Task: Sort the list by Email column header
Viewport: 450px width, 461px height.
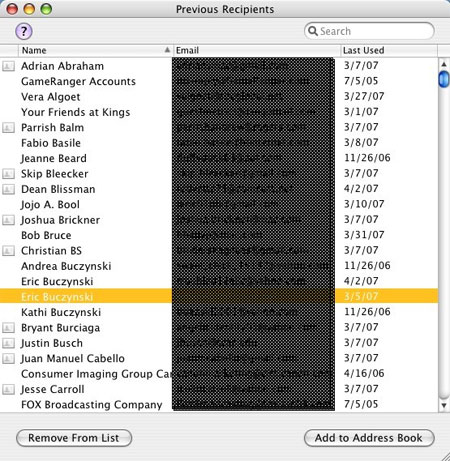Action: click(x=257, y=50)
